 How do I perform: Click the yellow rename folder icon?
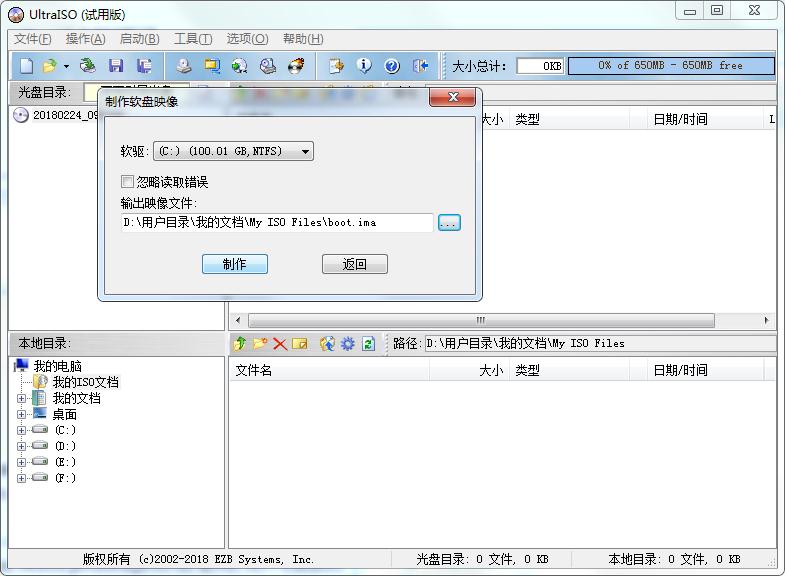tap(300, 343)
